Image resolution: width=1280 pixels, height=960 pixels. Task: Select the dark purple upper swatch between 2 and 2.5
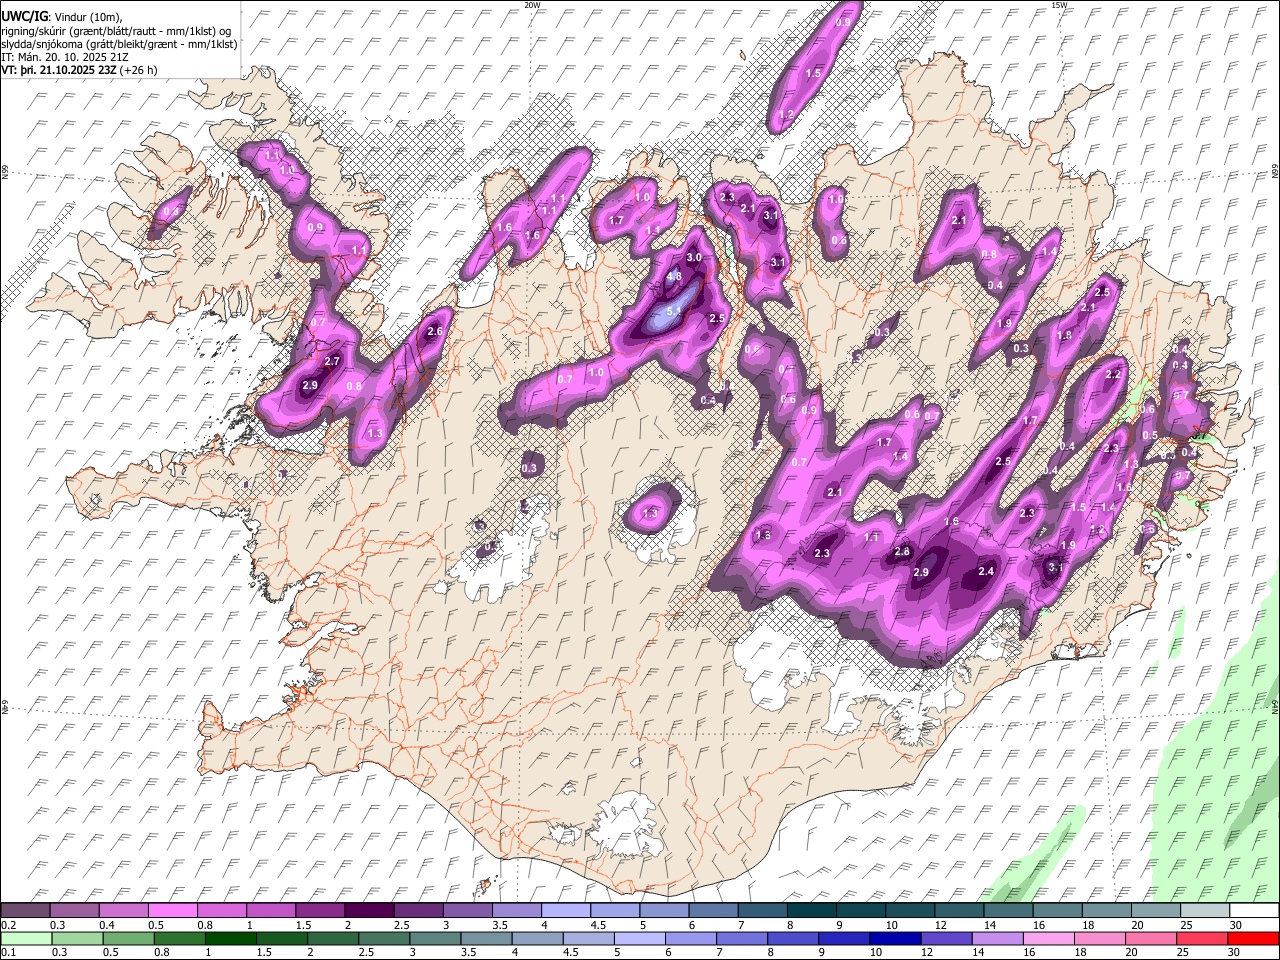(368, 910)
